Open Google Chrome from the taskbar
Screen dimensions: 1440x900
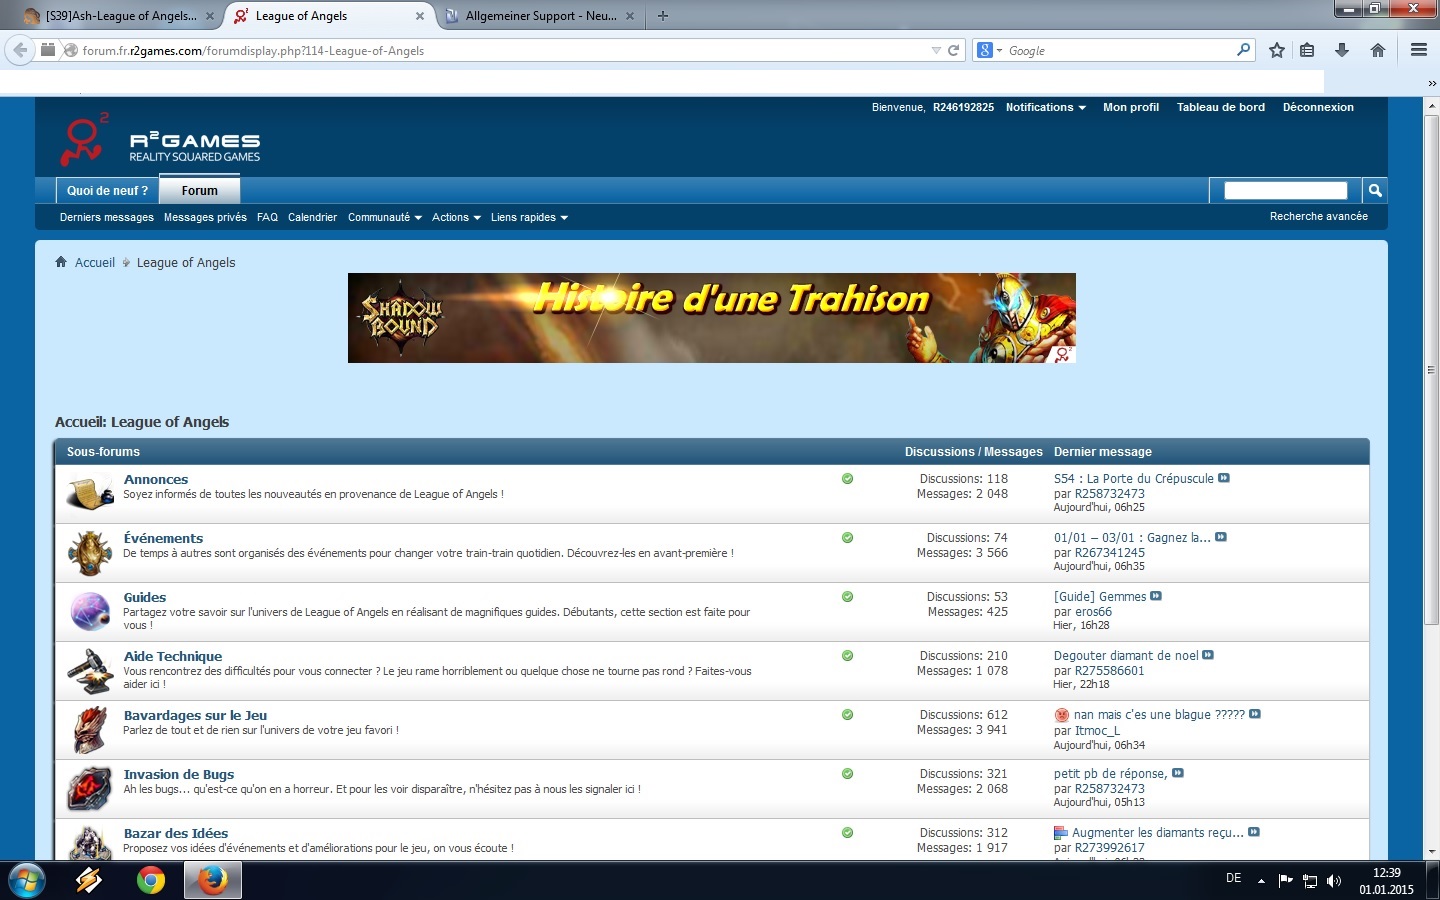coord(151,880)
